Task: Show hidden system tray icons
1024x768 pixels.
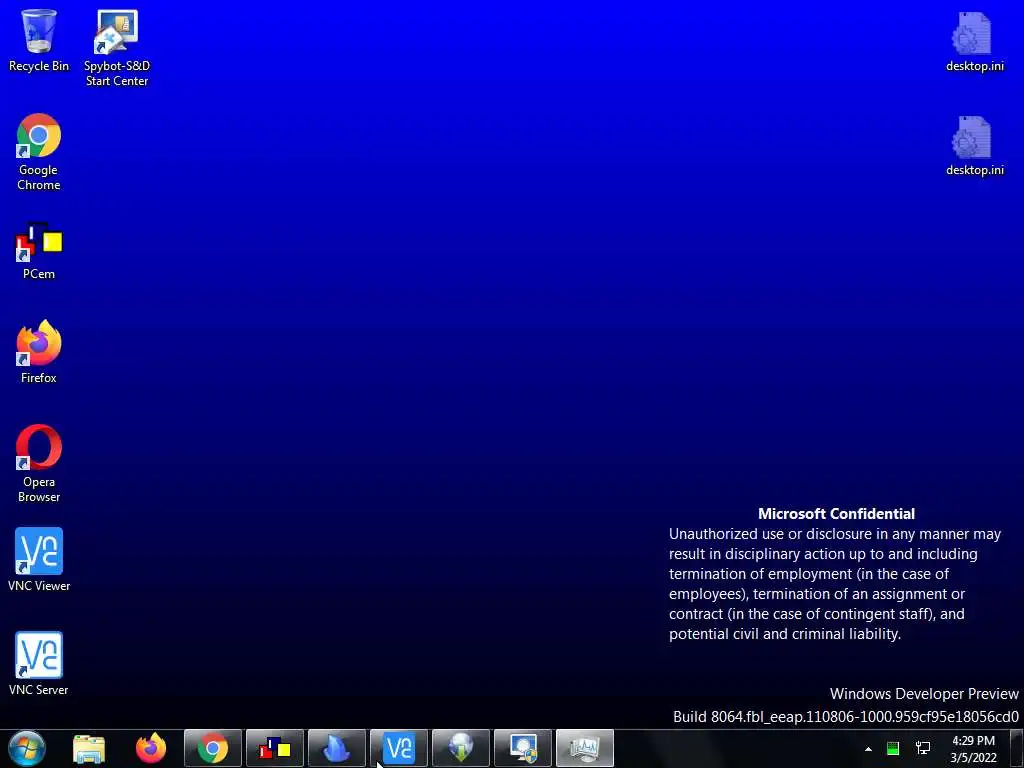Action: [x=868, y=749]
